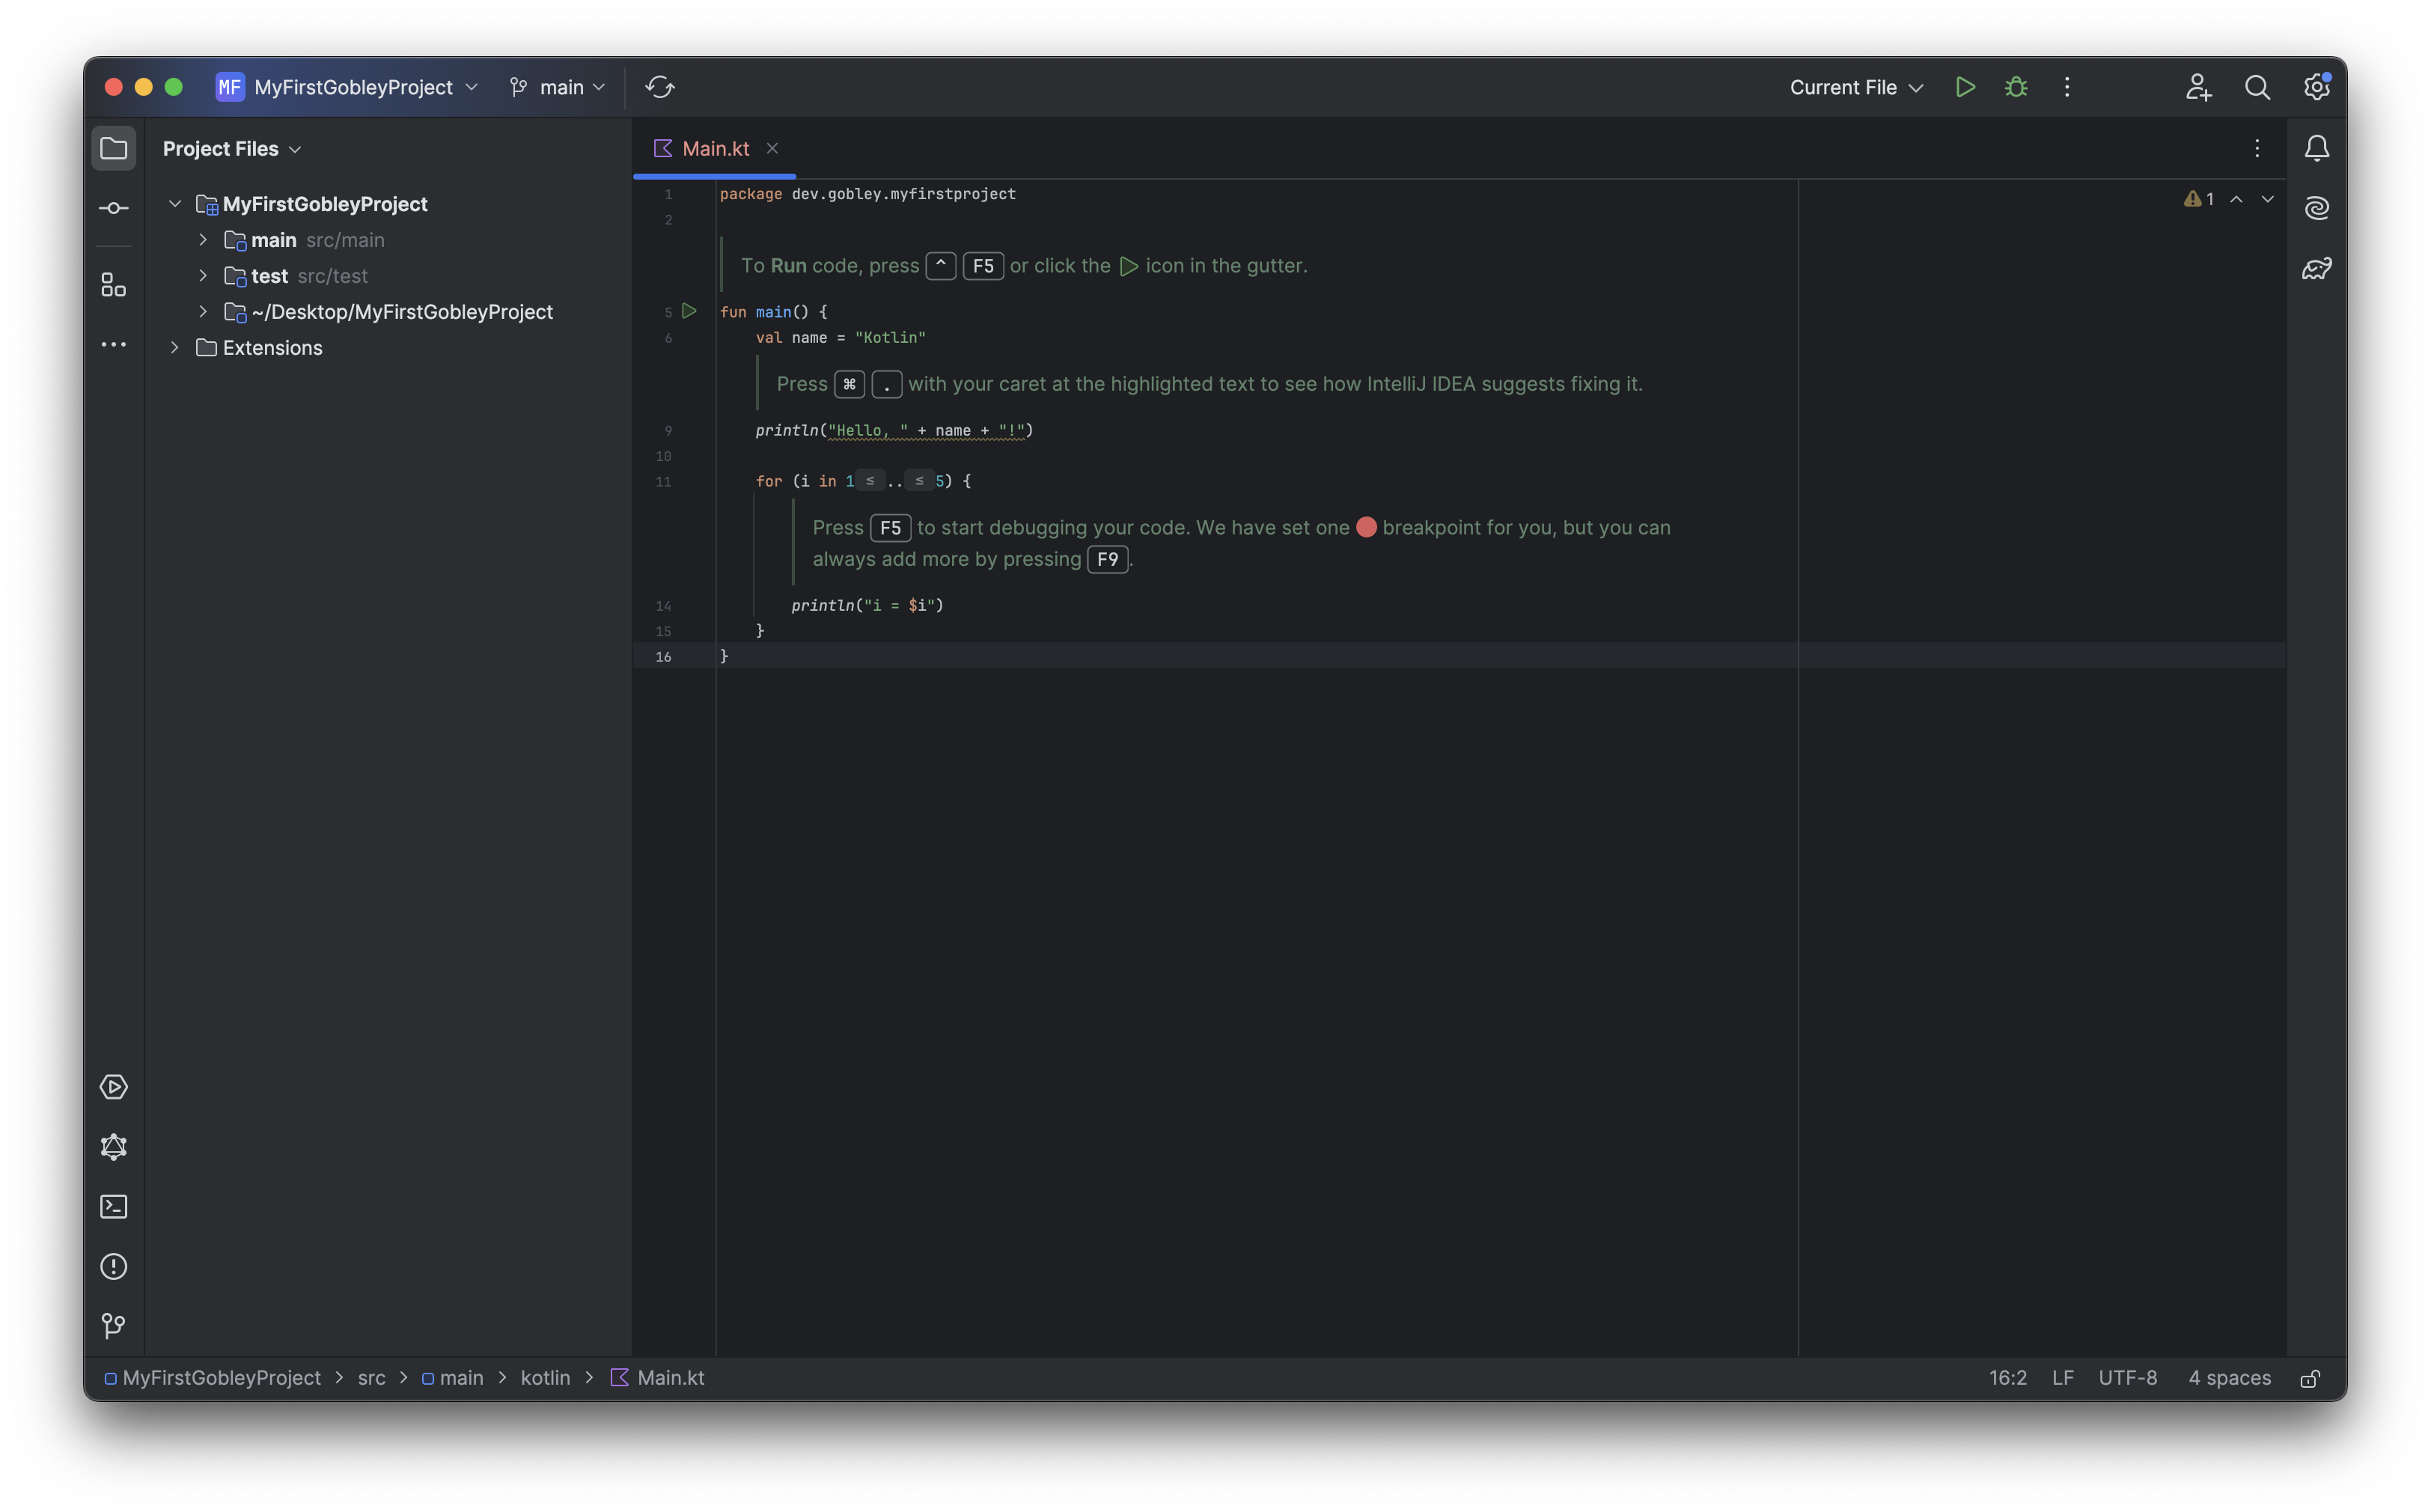Open the AI Assistant spiral icon
Viewport: 2431px width, 1512px height.
[x=2317, y=208]
